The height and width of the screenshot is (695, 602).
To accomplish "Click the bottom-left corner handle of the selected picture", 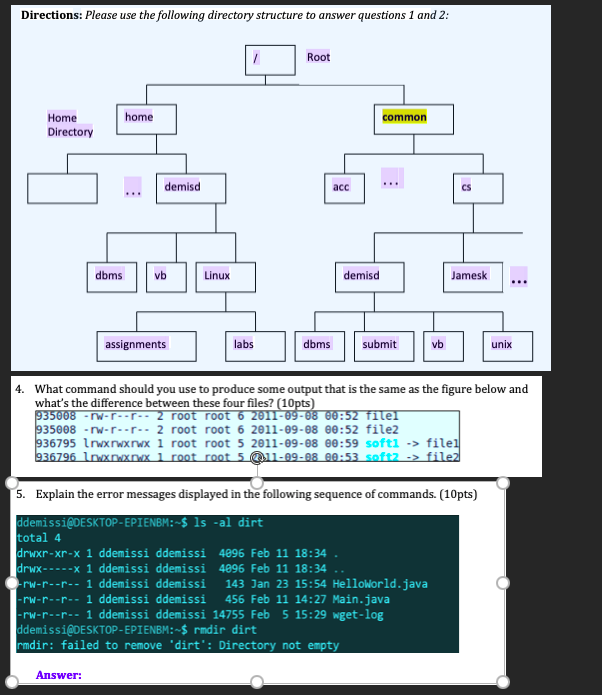I will tap(12, 682).
